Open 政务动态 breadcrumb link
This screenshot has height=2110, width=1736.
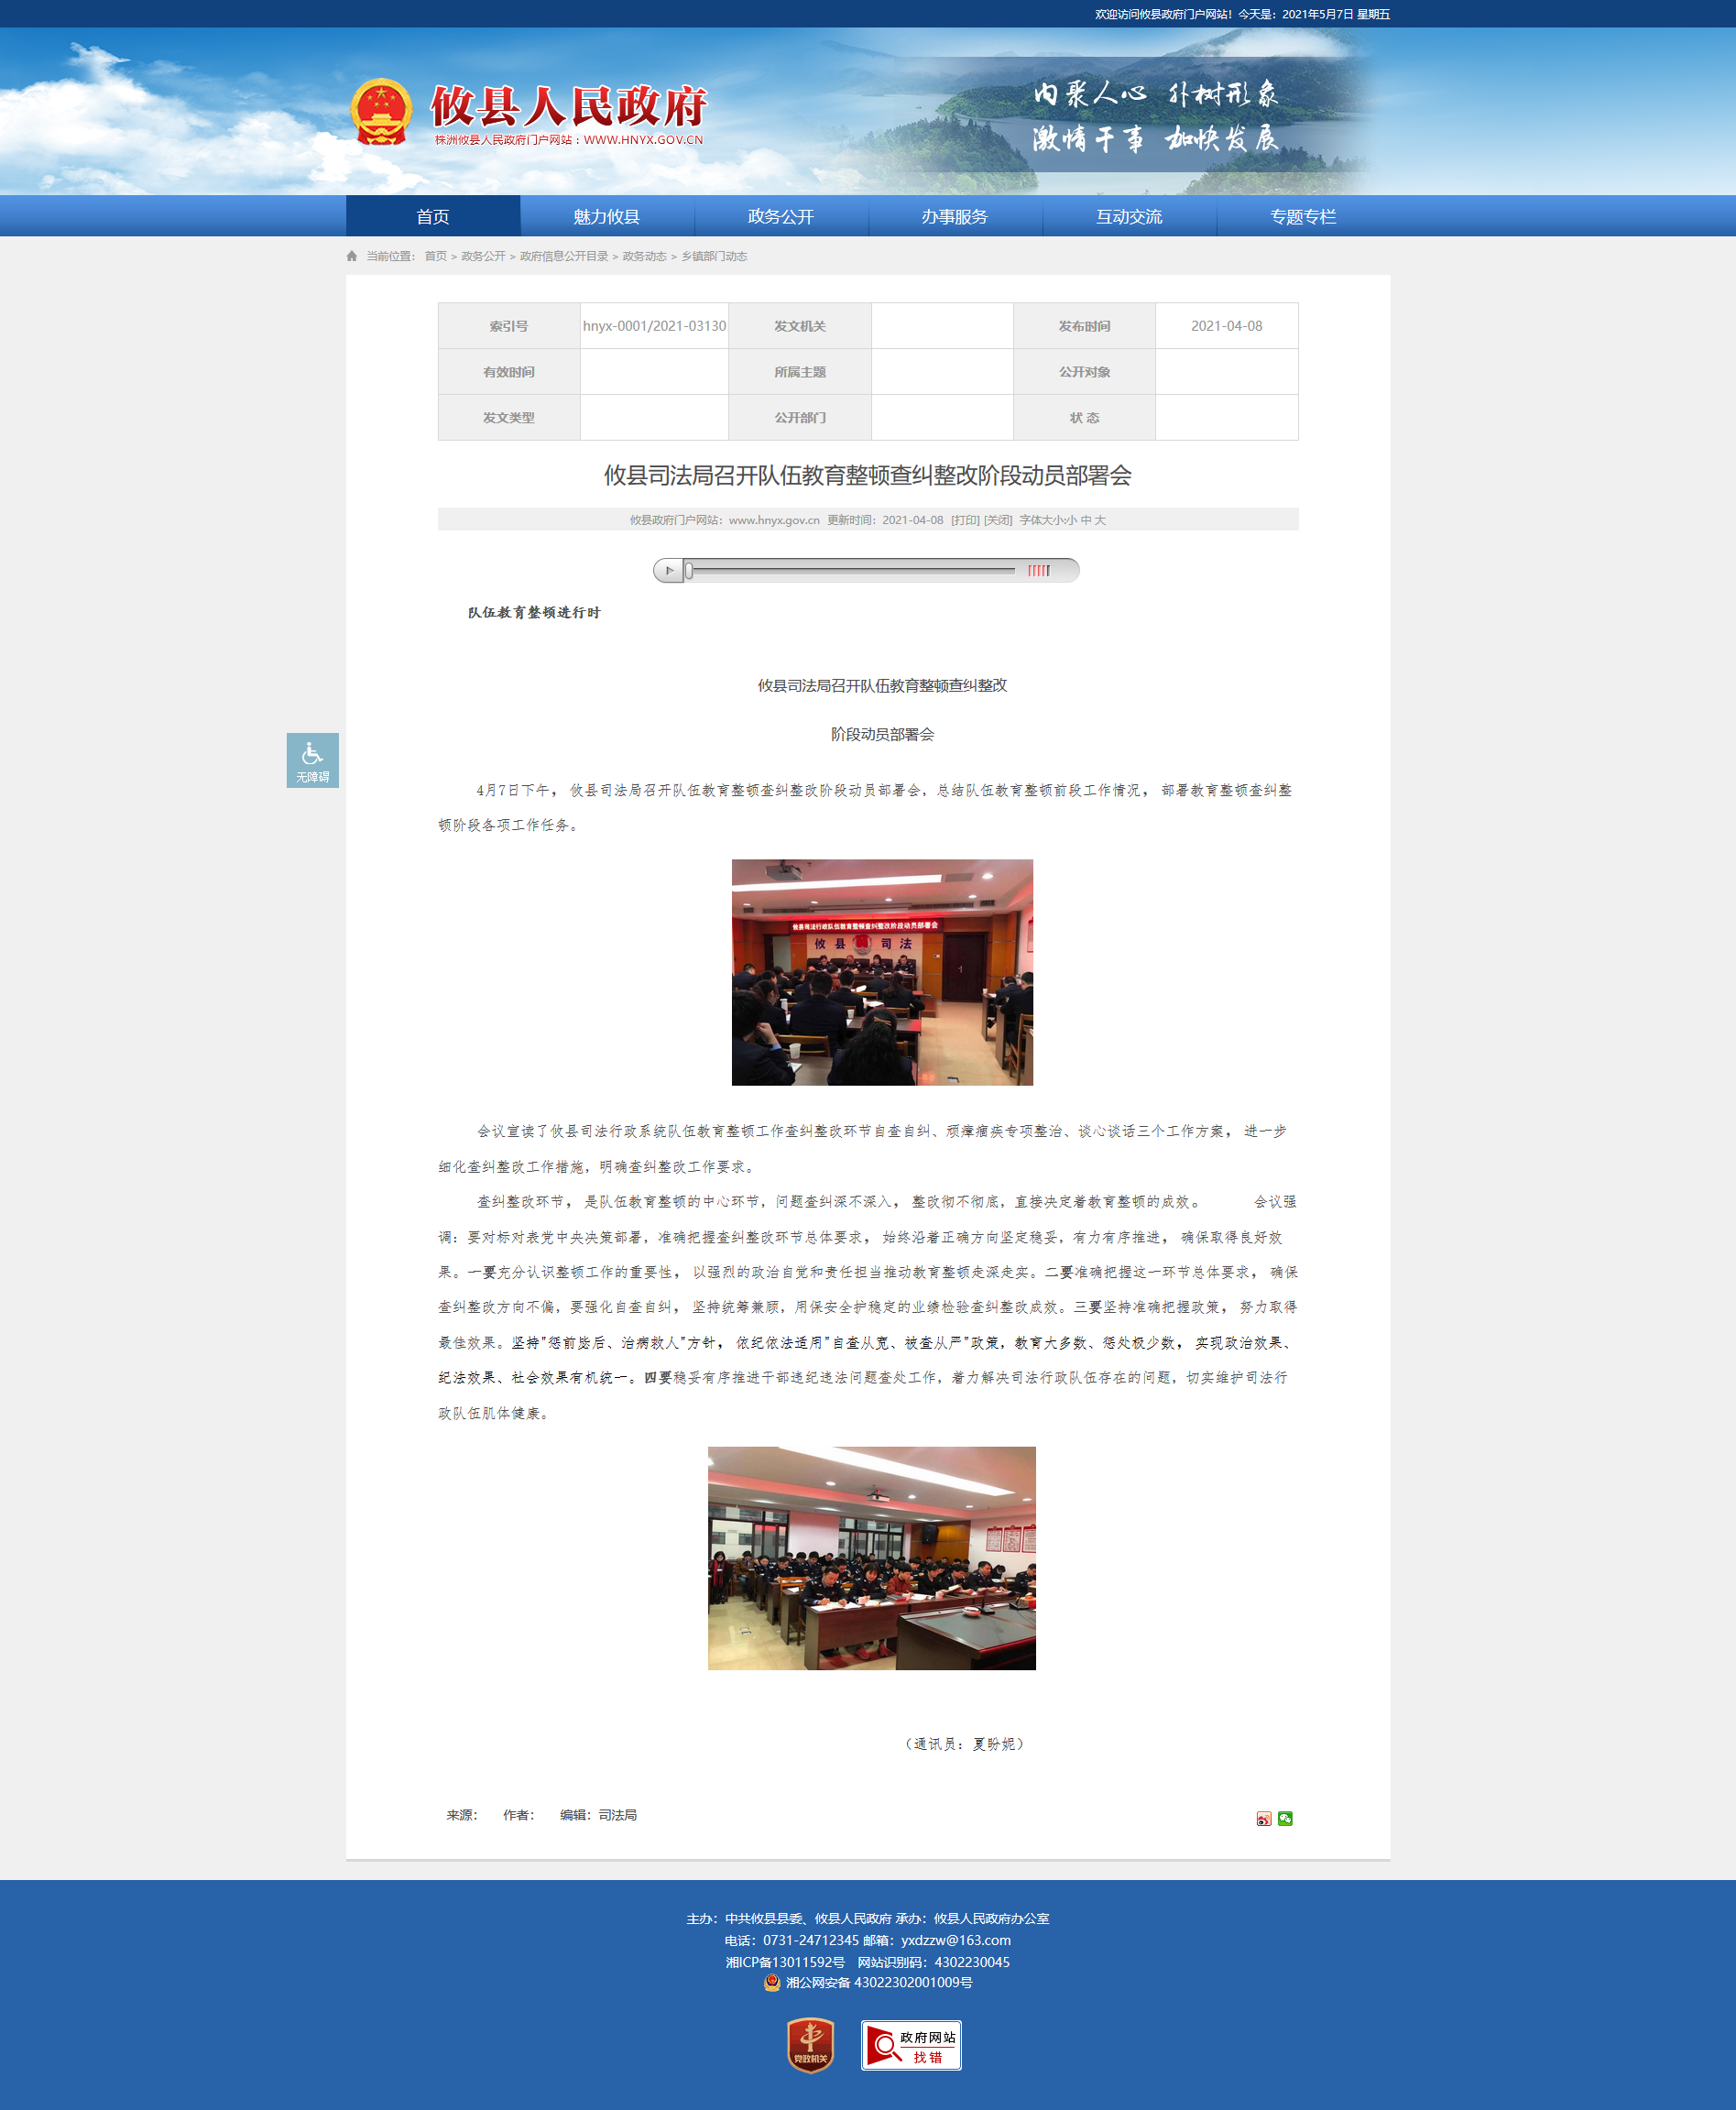tap(644, 256)
